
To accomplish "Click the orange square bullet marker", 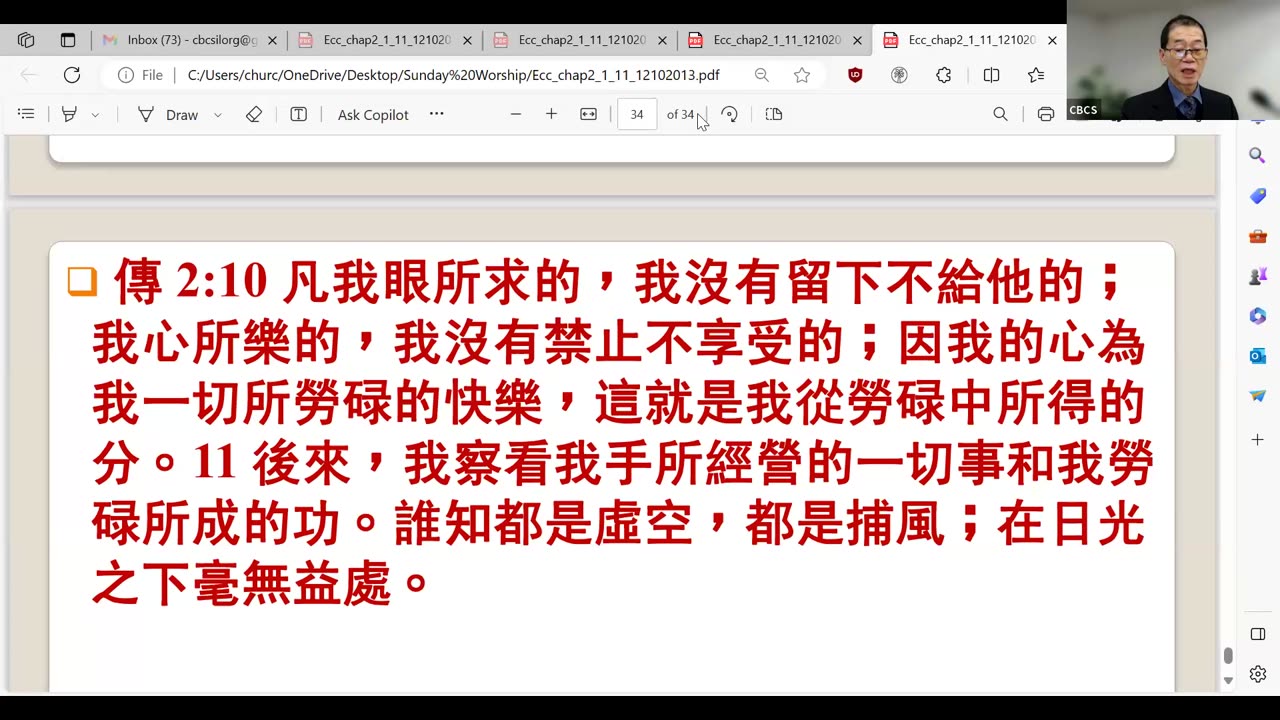I will click(82, 281).
